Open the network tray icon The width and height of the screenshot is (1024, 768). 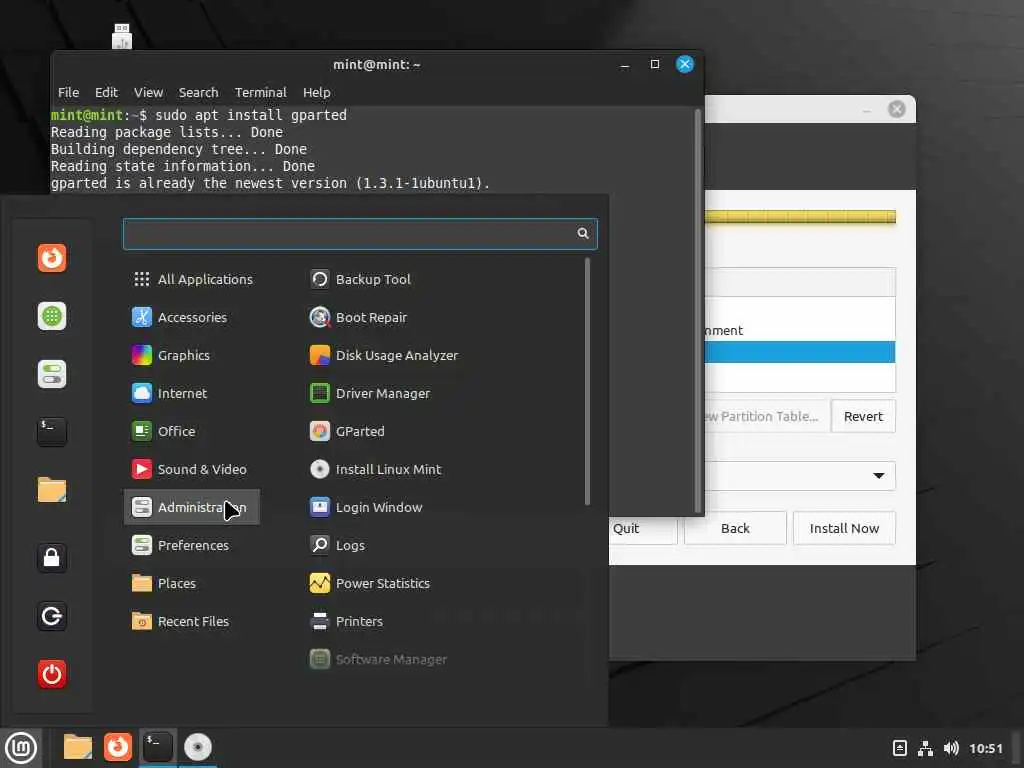[x=925, y=748]
